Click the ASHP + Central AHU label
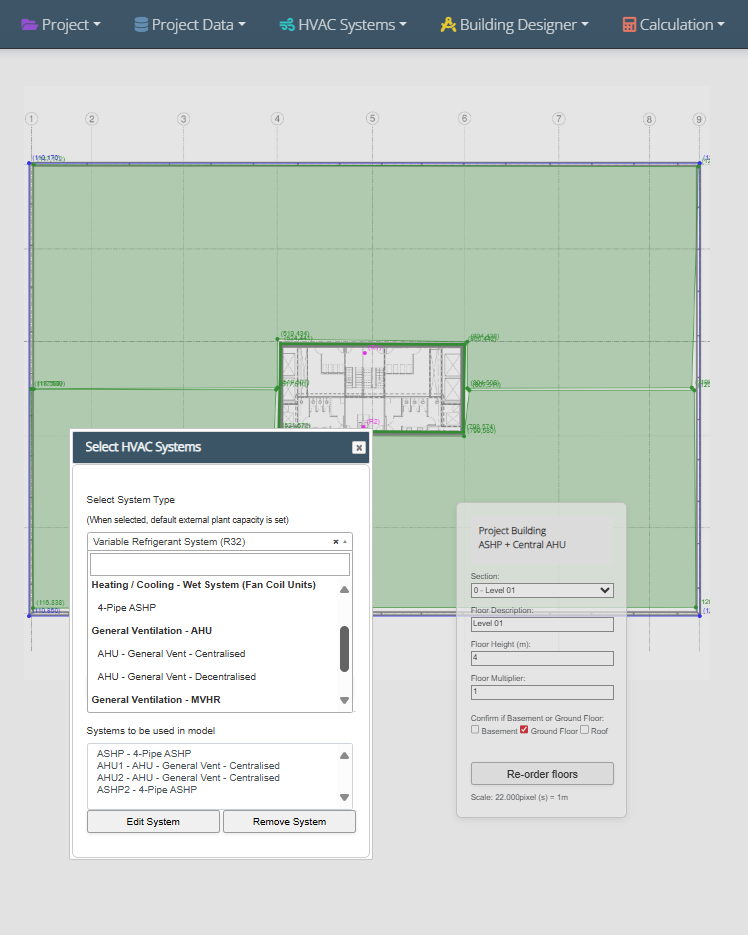 point(522,544)
